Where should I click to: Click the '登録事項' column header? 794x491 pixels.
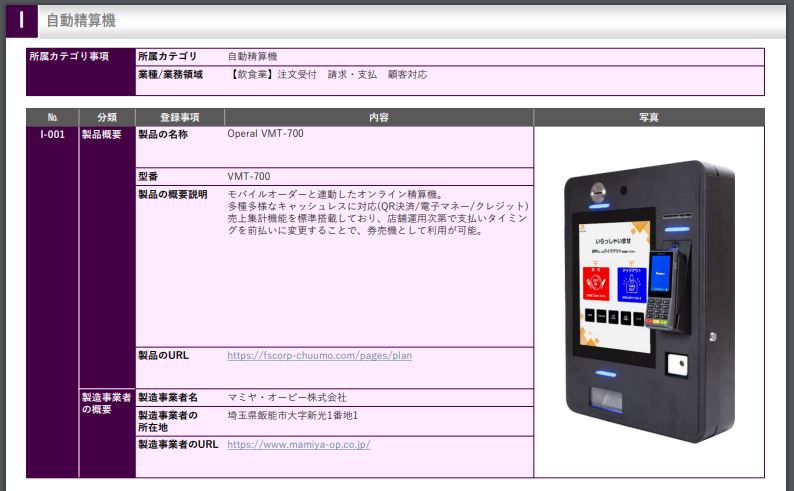tap(180, 117)
